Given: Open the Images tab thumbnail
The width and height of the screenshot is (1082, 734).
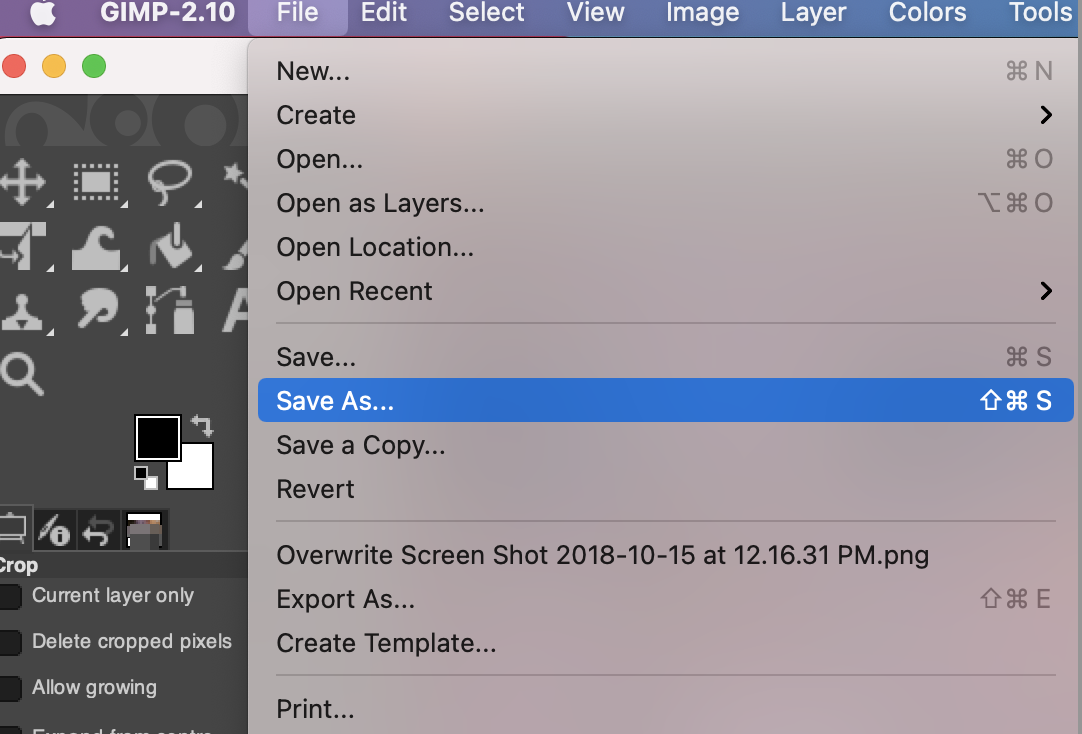Looking at the screenshot, I should 145,530.
